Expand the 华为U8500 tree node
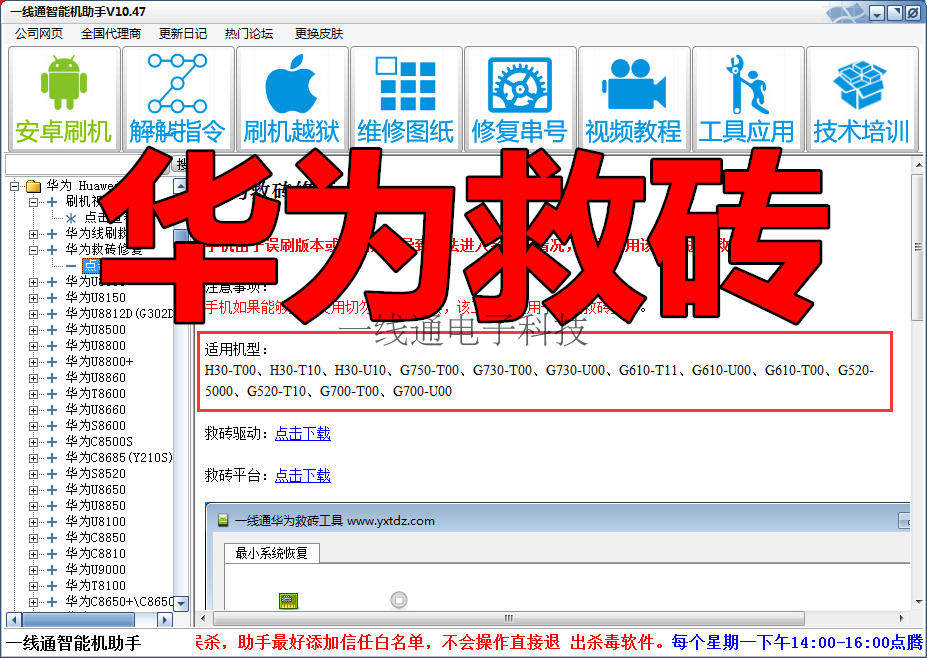This screenshot has width=927, height=658. [33, 330]
